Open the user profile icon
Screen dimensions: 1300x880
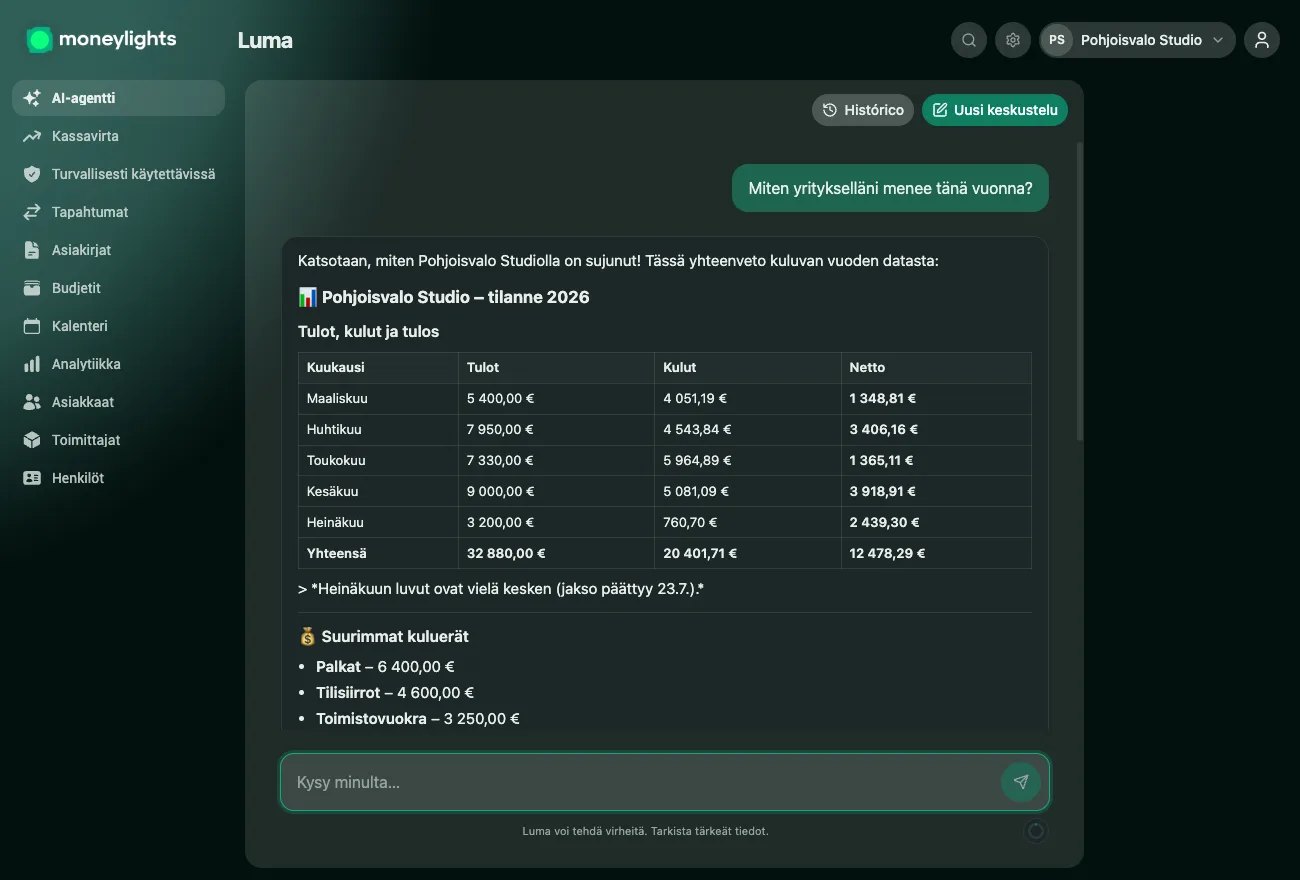point(1262,40)
